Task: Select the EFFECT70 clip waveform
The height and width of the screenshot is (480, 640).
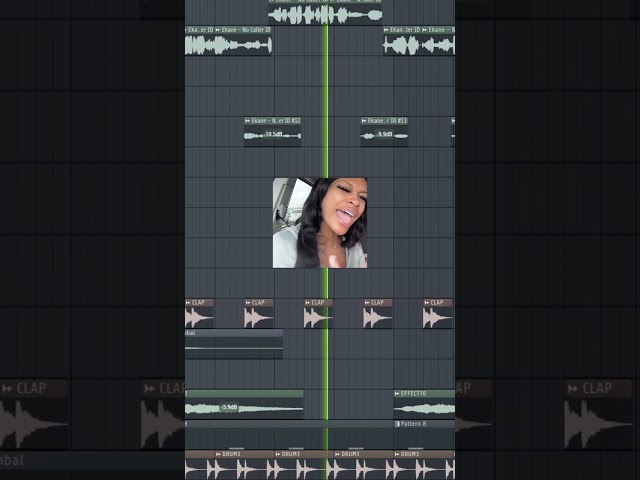Action: [x=424, y=408]
